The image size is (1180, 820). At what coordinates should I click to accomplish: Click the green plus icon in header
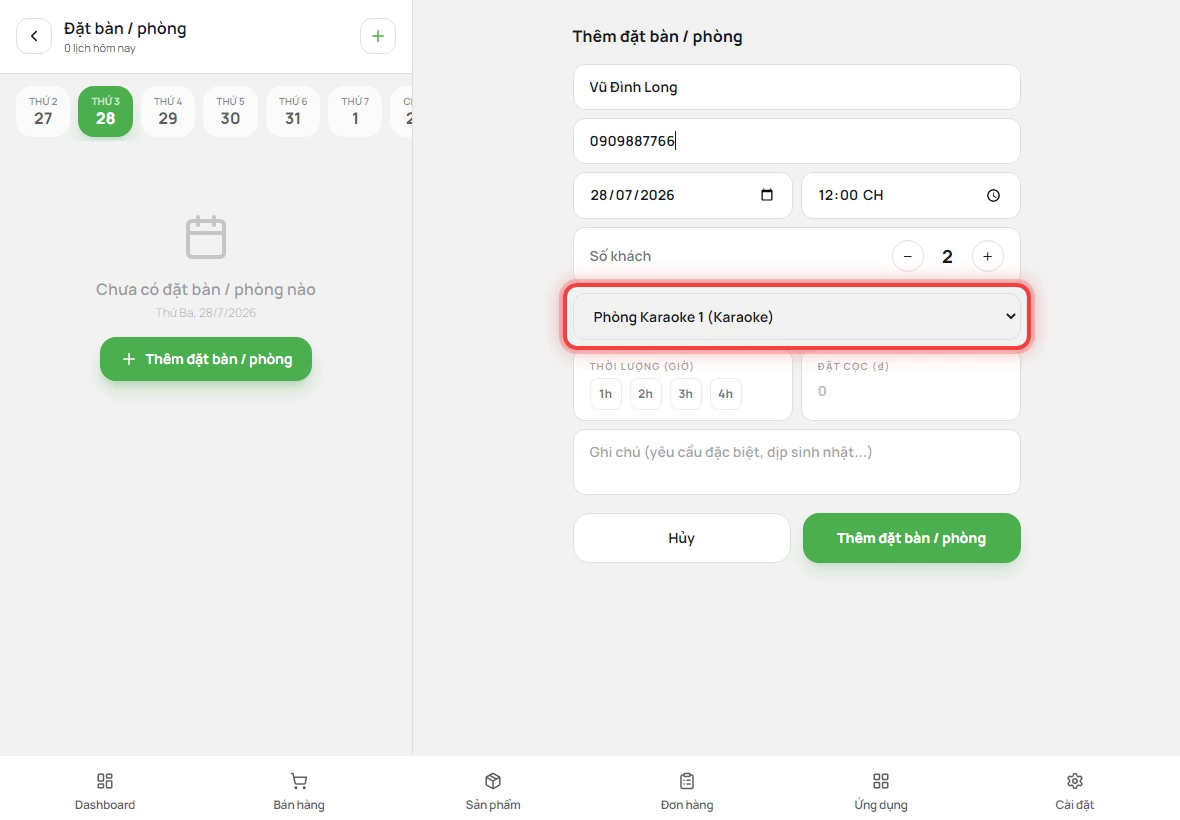point(378,36)
